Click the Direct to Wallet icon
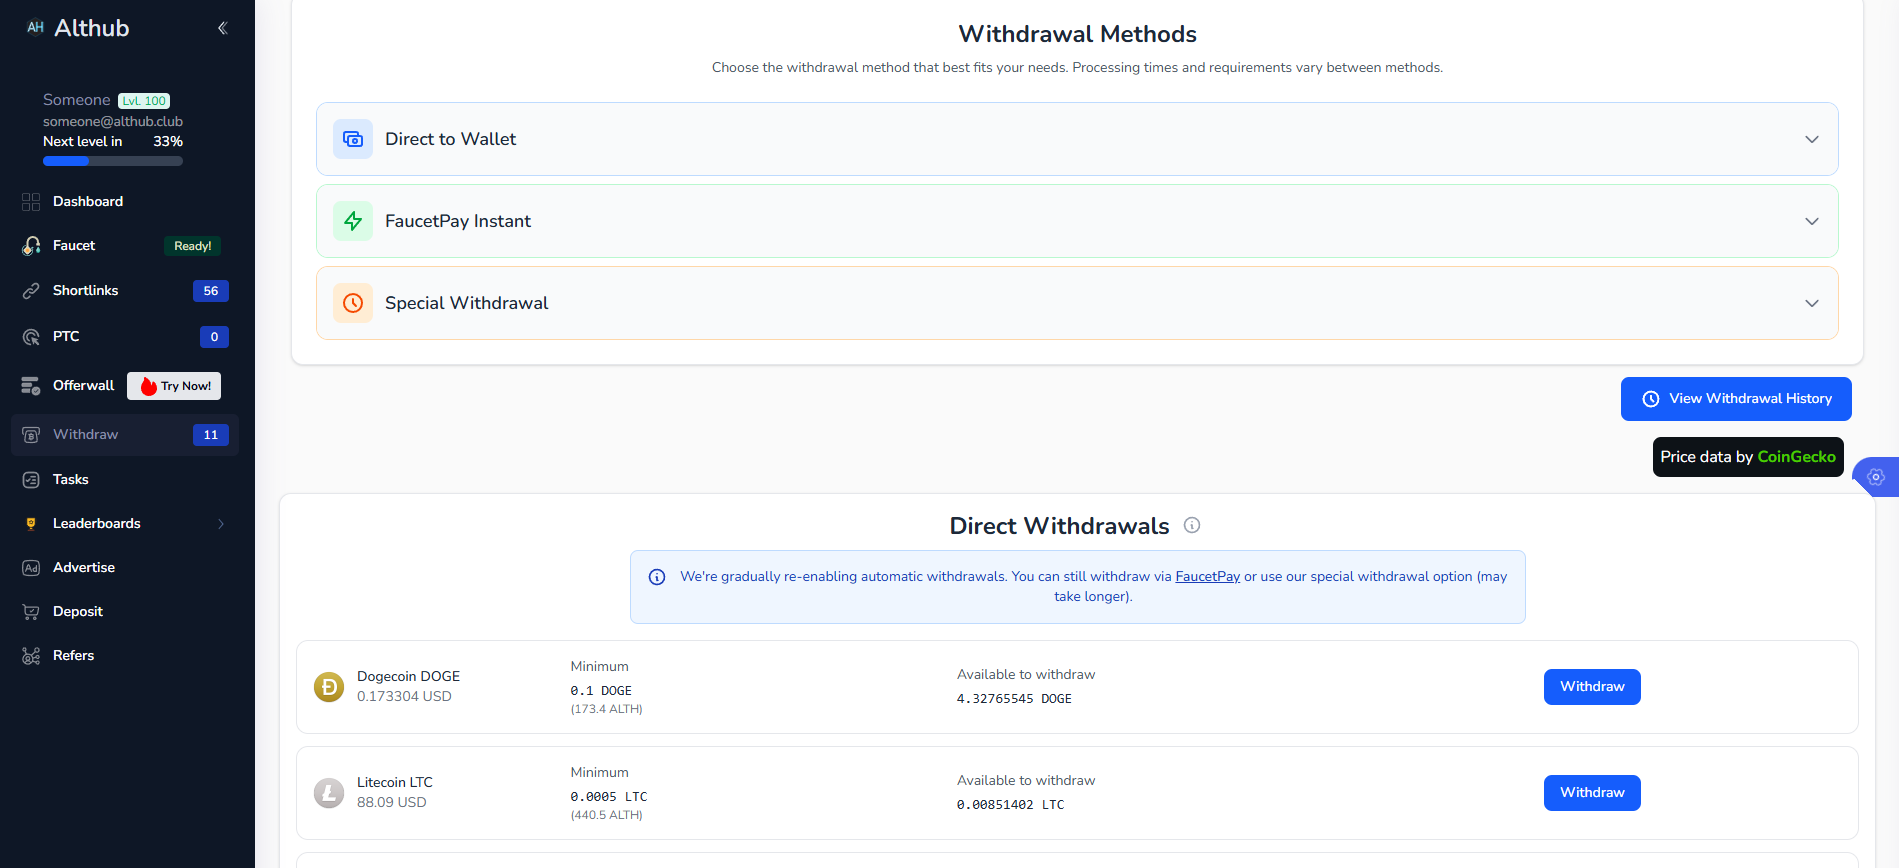Image resolution: width=1899 pixels, height=868 pixels. coord(353,139)
